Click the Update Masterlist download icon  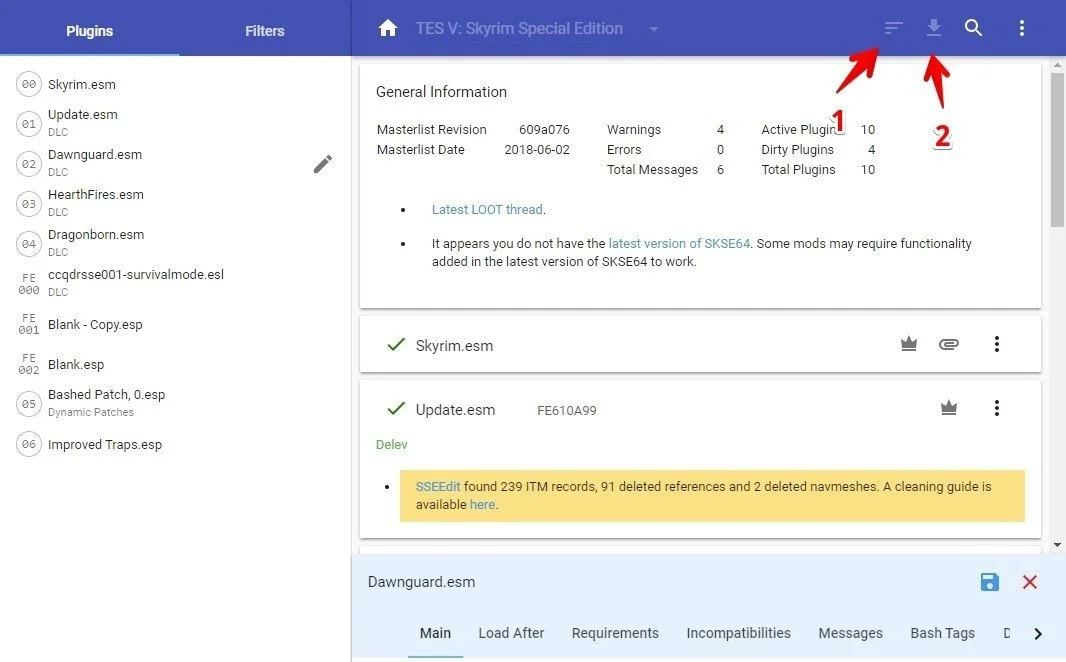point(933,28)
